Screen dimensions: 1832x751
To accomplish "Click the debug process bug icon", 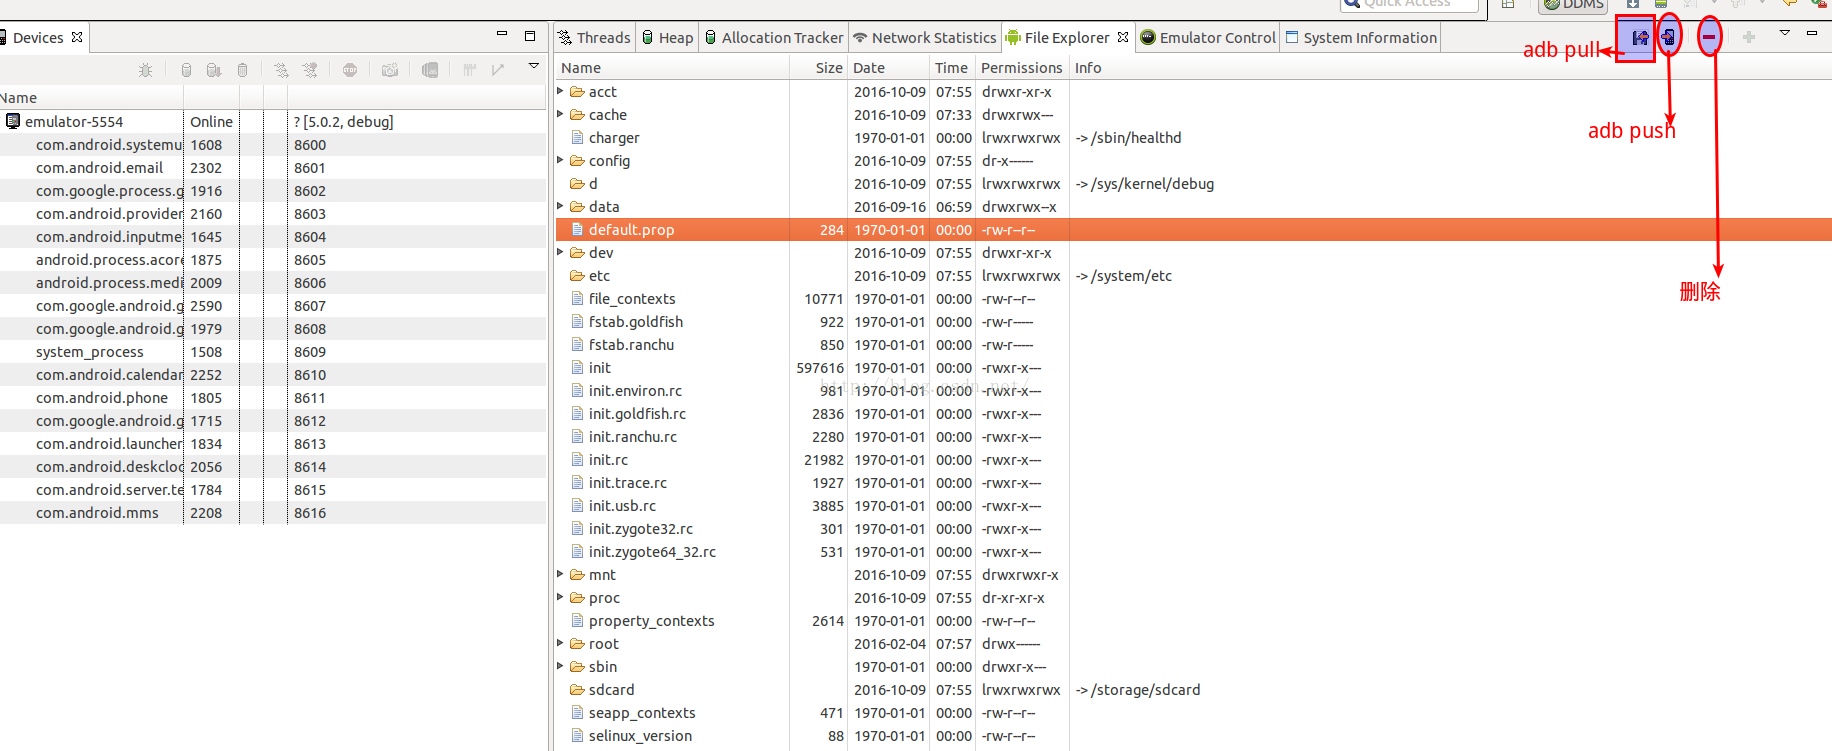I will pos(145,70).
